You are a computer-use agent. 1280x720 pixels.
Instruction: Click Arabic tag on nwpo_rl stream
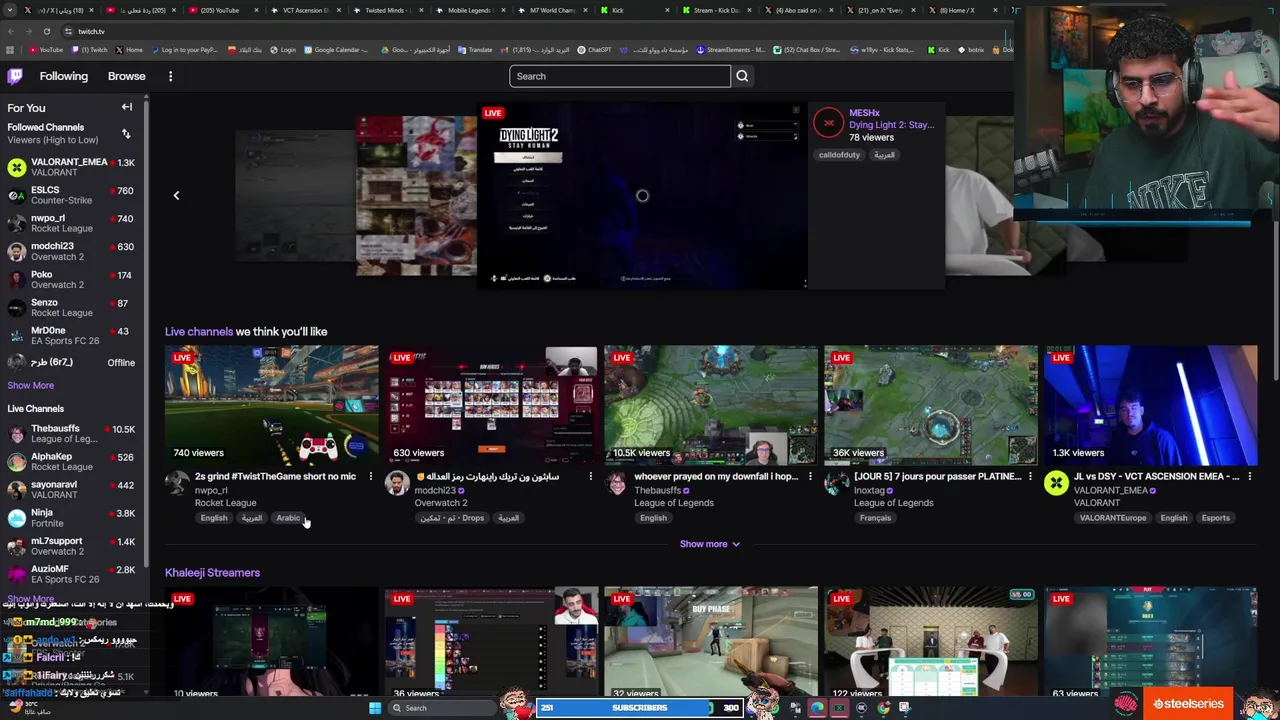click(x=288, y=518)
